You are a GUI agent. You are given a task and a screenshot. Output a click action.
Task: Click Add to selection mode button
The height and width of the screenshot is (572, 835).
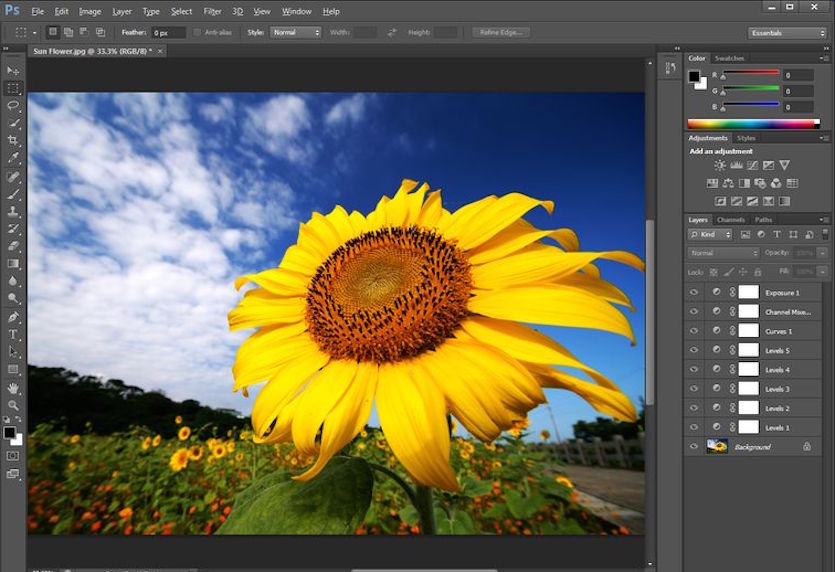68,32
